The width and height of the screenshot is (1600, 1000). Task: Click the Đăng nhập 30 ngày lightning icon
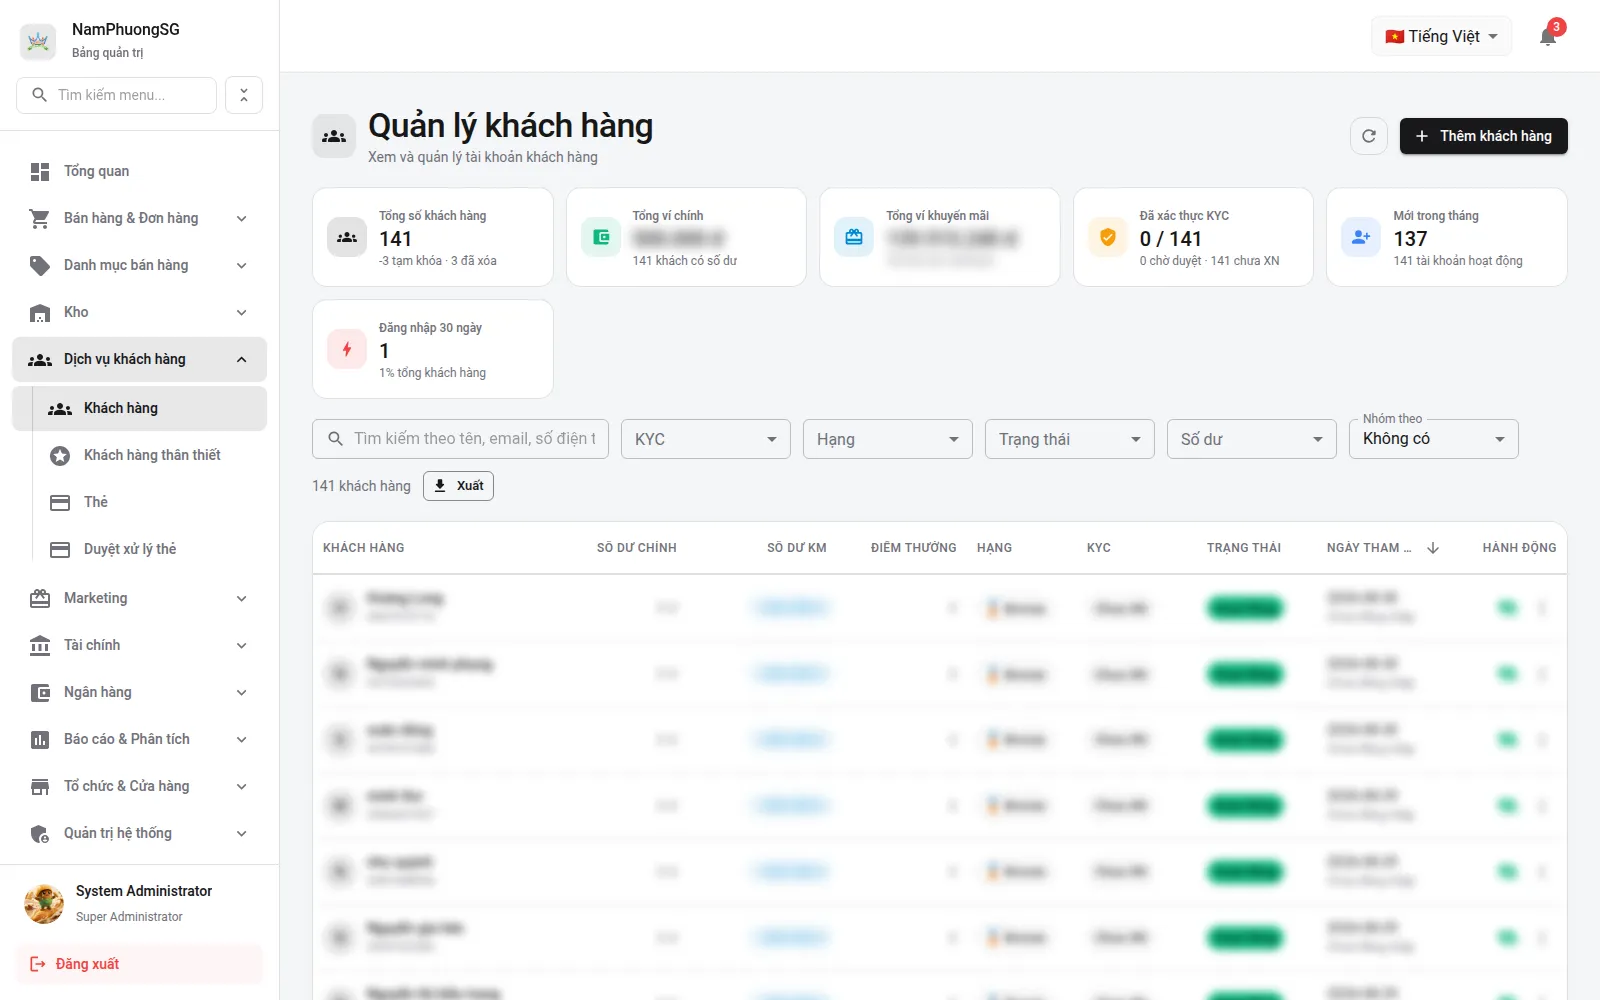tap(347, 349)
